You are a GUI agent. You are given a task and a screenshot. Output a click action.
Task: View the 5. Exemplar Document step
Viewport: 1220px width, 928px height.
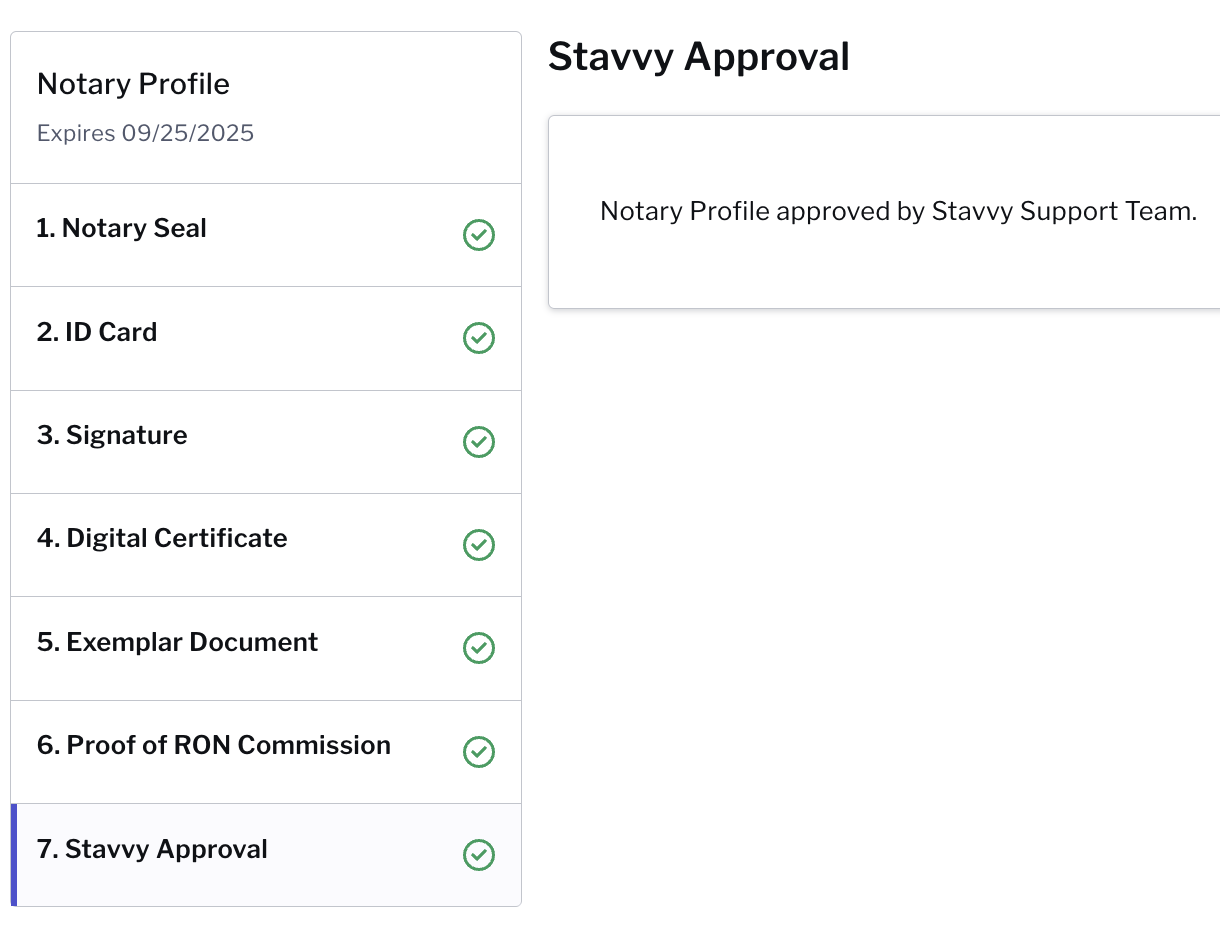click(x=266, y=649)
